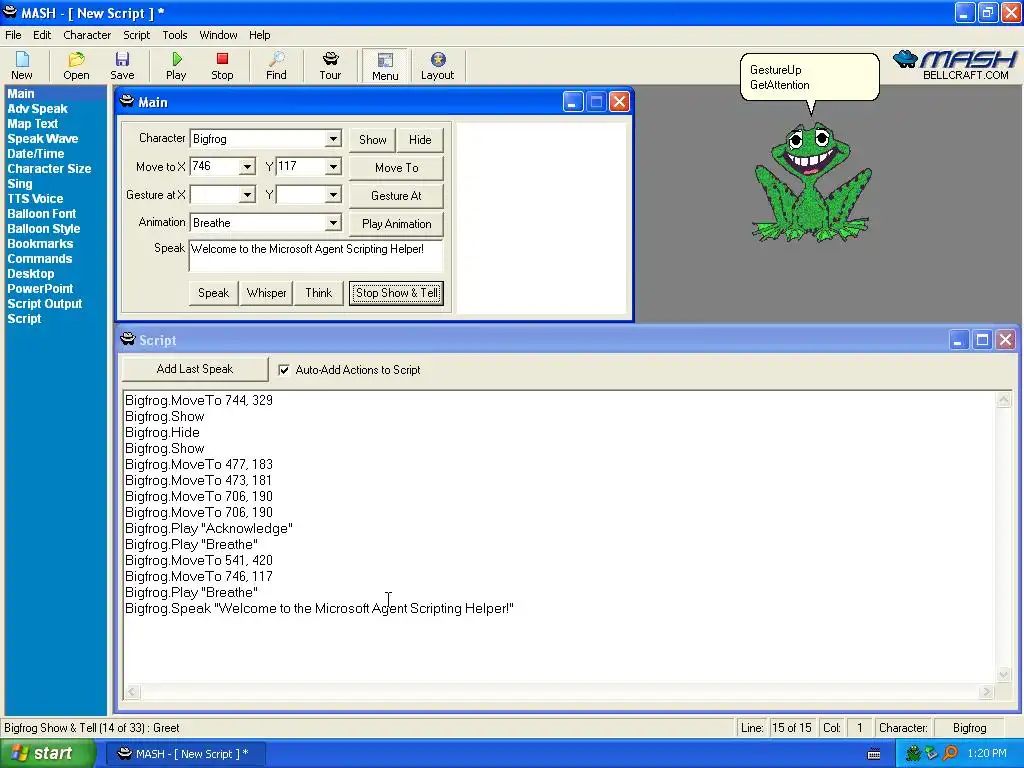Open the Script menu
The width and height of the screenshot is (1024, 768).
click(x=136, y=35)
